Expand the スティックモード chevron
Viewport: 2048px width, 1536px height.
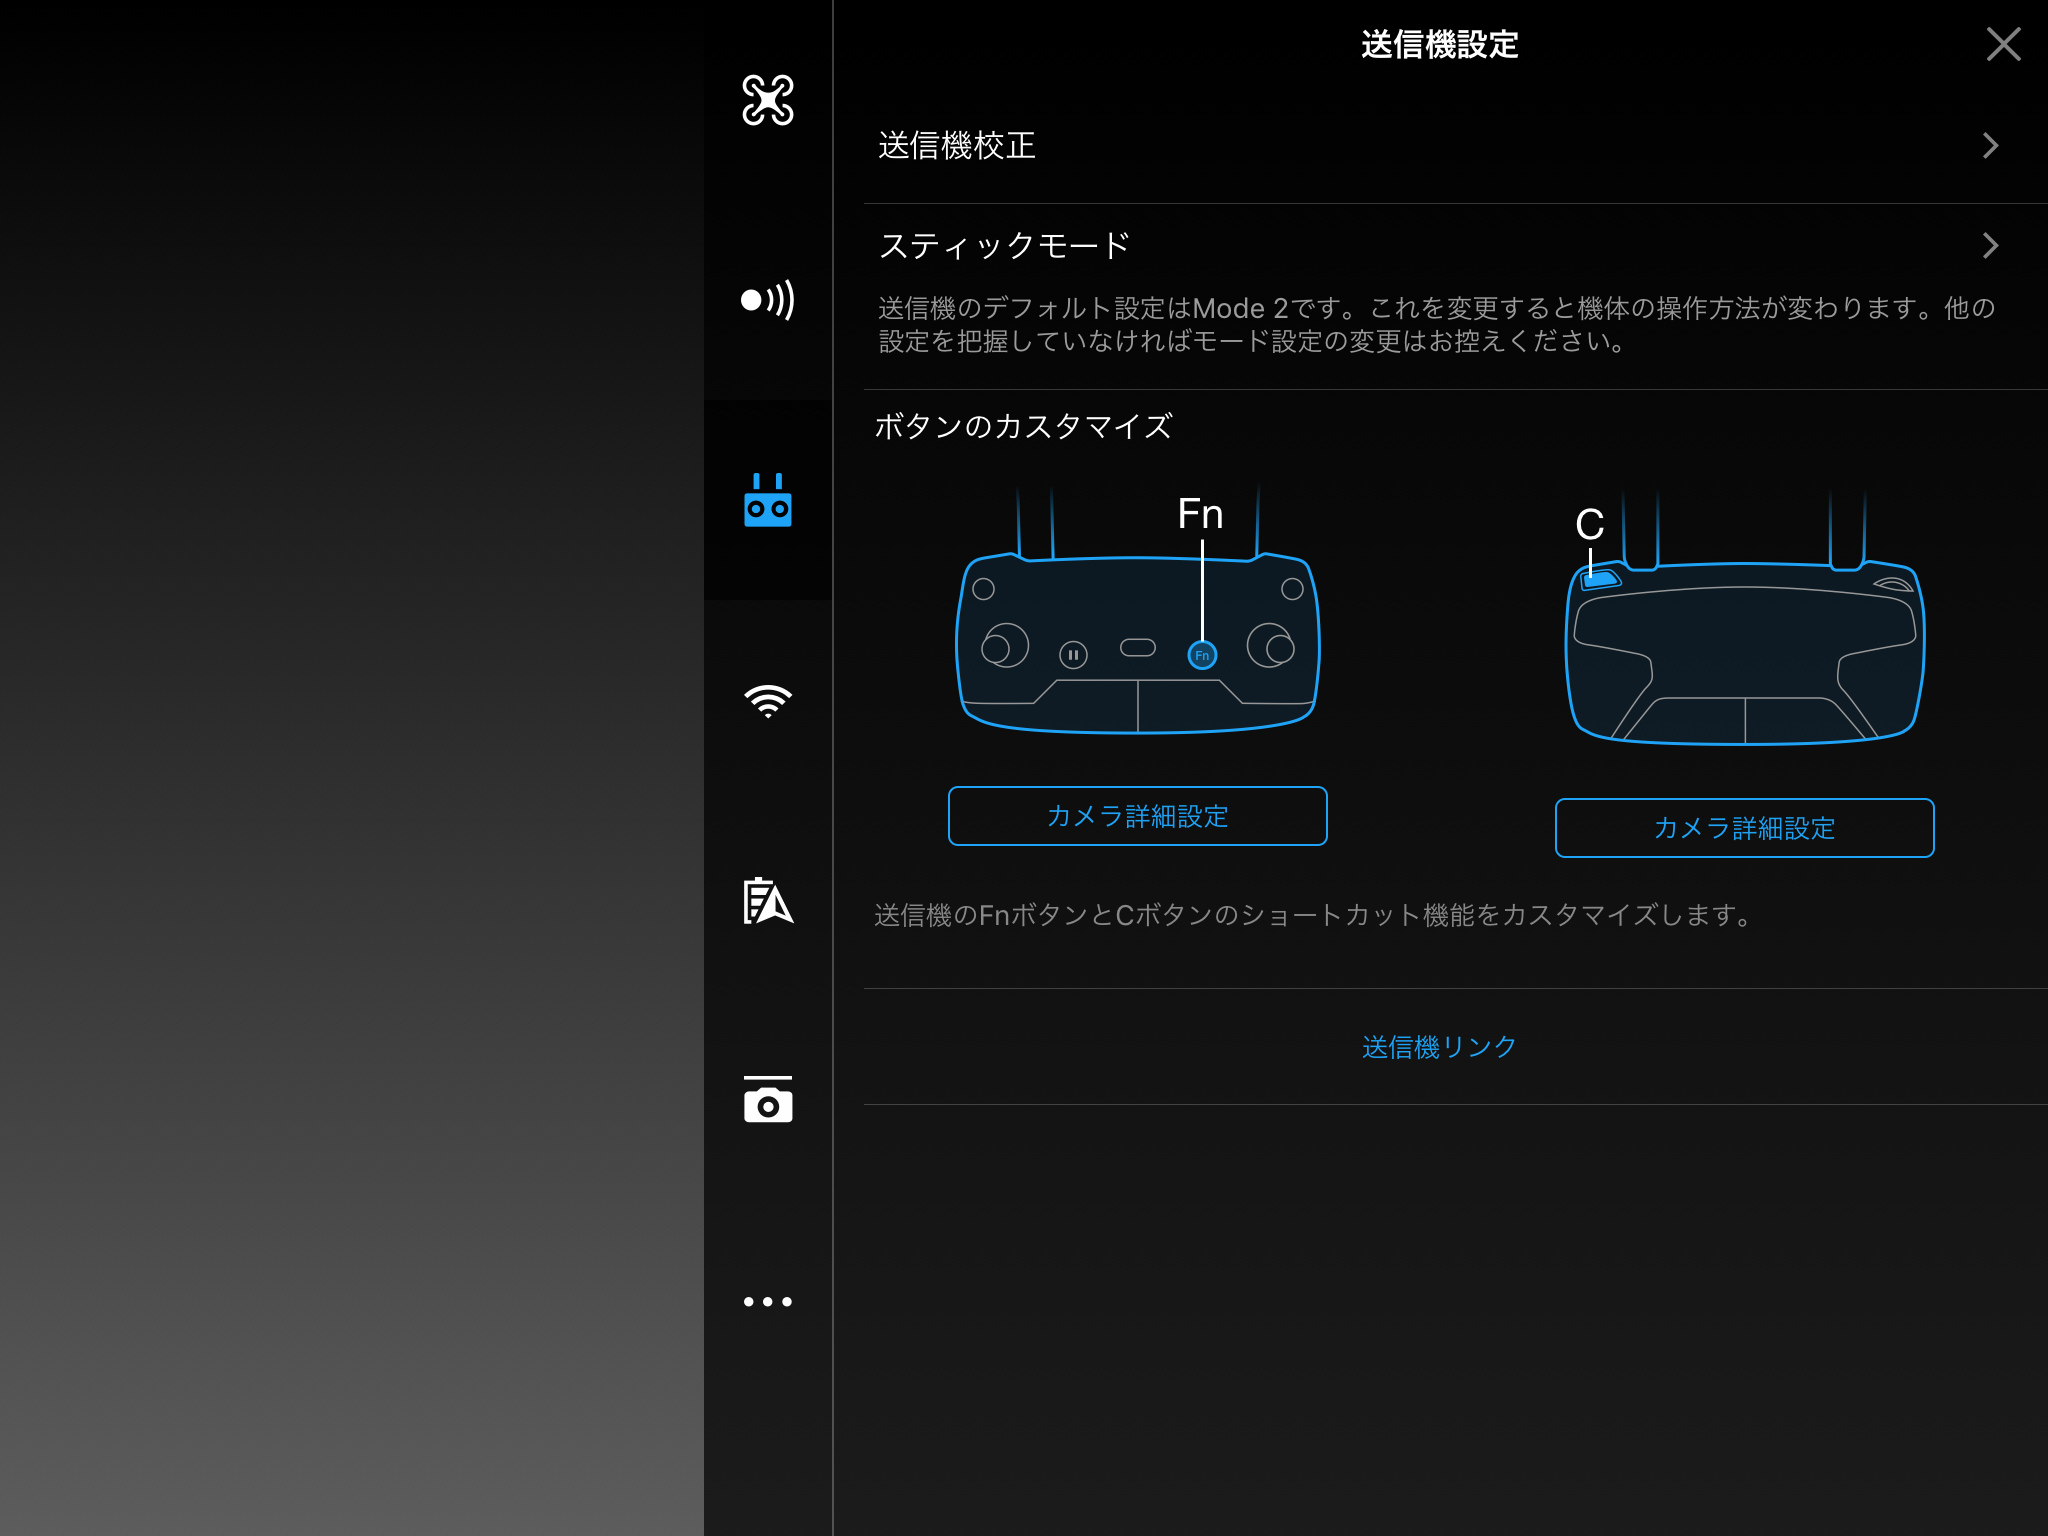tap(1990, 246)
